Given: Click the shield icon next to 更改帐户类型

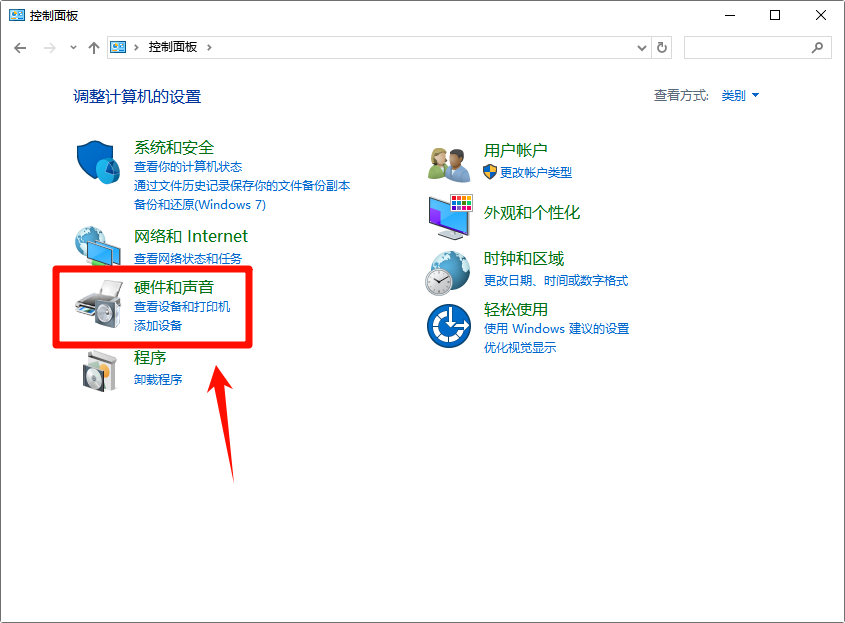Looking at the screenshot, I should 489,172.
